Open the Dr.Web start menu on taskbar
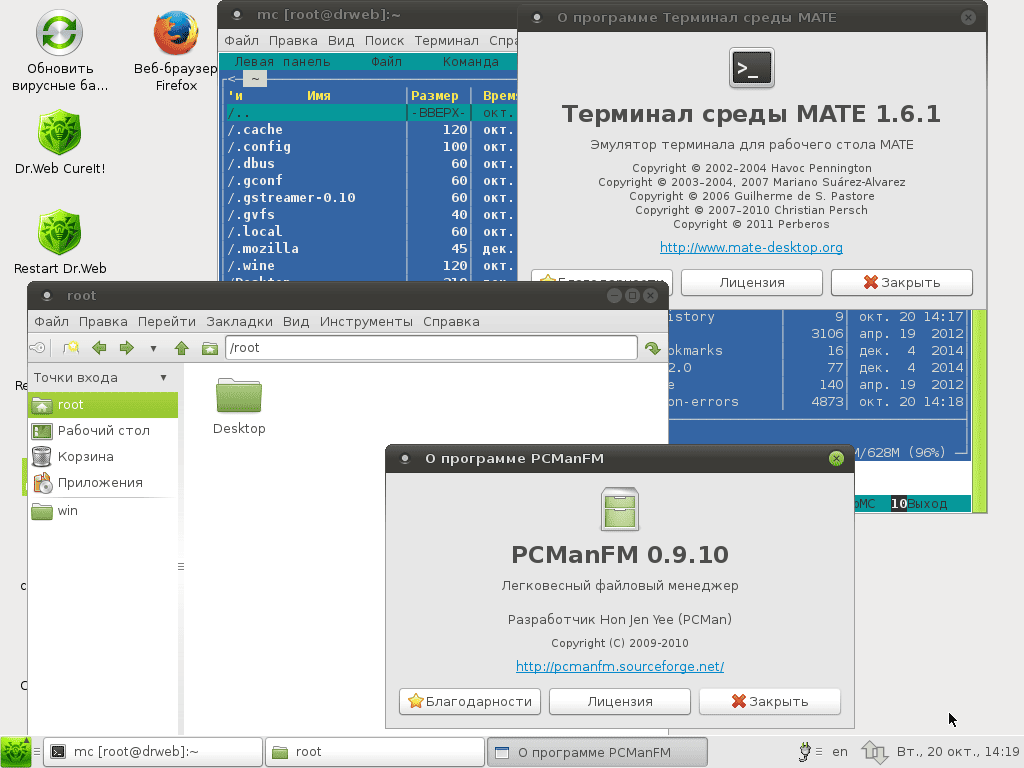1024x768 pixels. coord(15,752)
